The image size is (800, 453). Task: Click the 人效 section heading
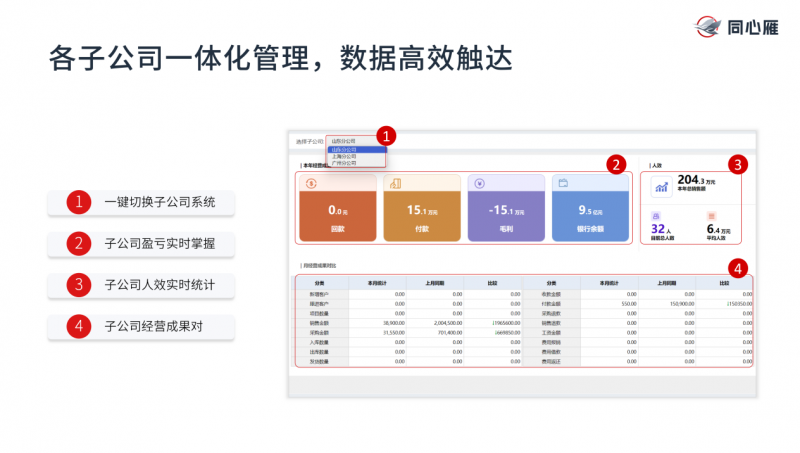coord(656,166)
